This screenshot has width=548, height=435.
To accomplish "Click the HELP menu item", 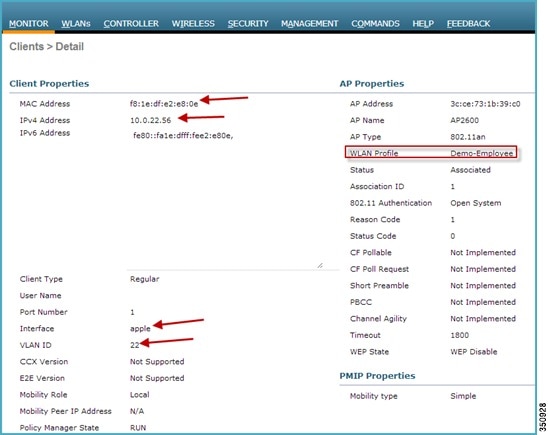I will [x=423, y=24].
